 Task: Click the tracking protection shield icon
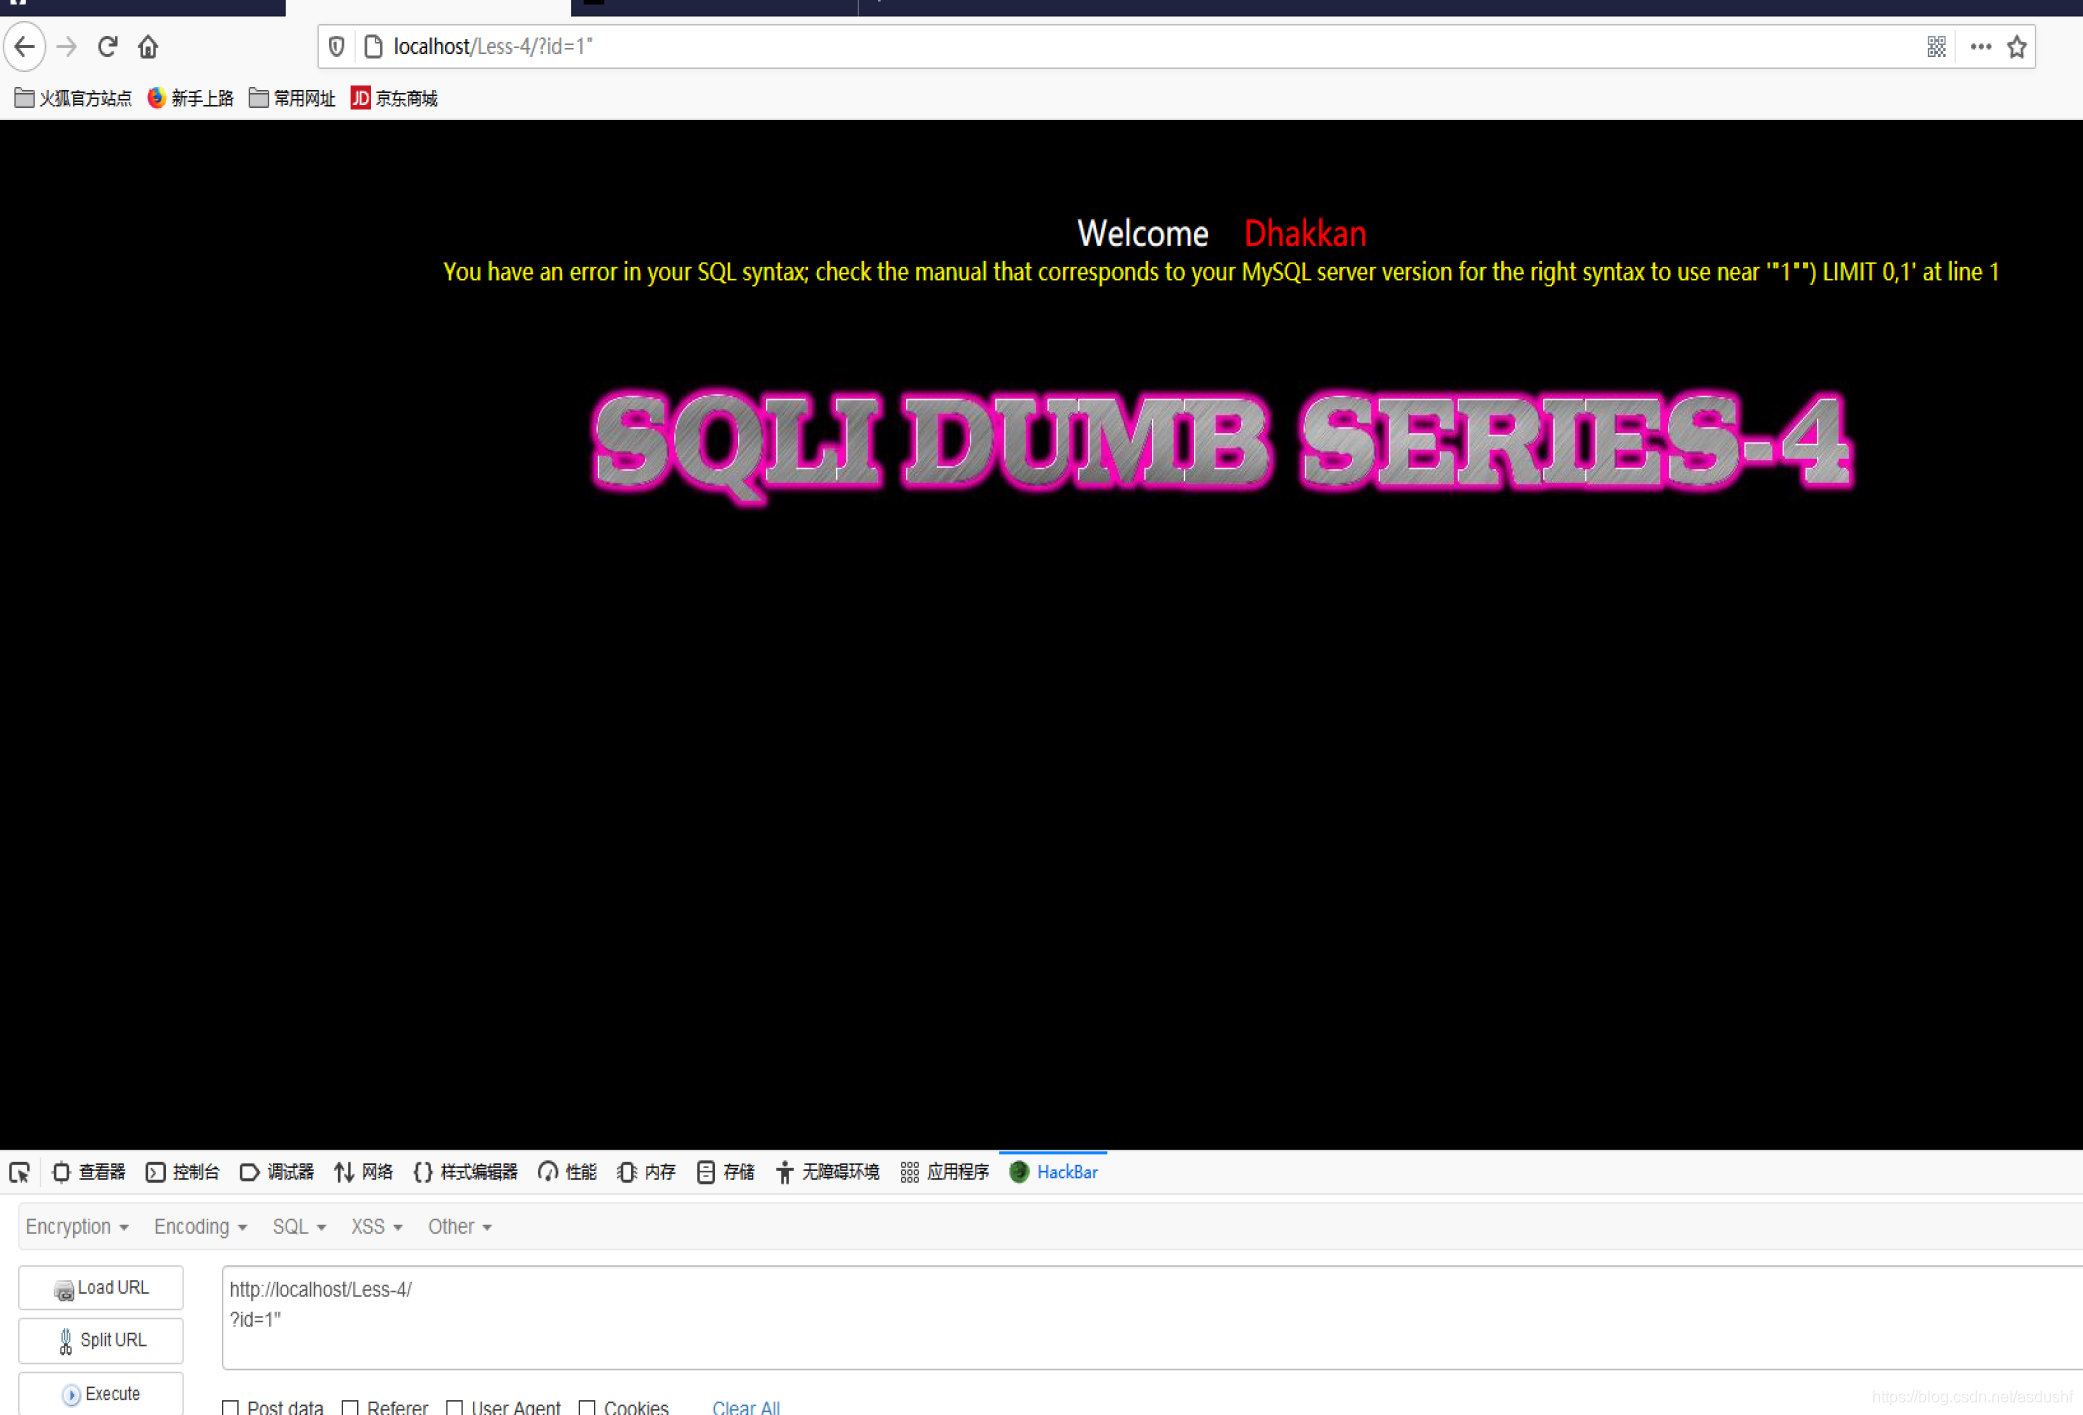pyautogui.click(x=337, y=47)
